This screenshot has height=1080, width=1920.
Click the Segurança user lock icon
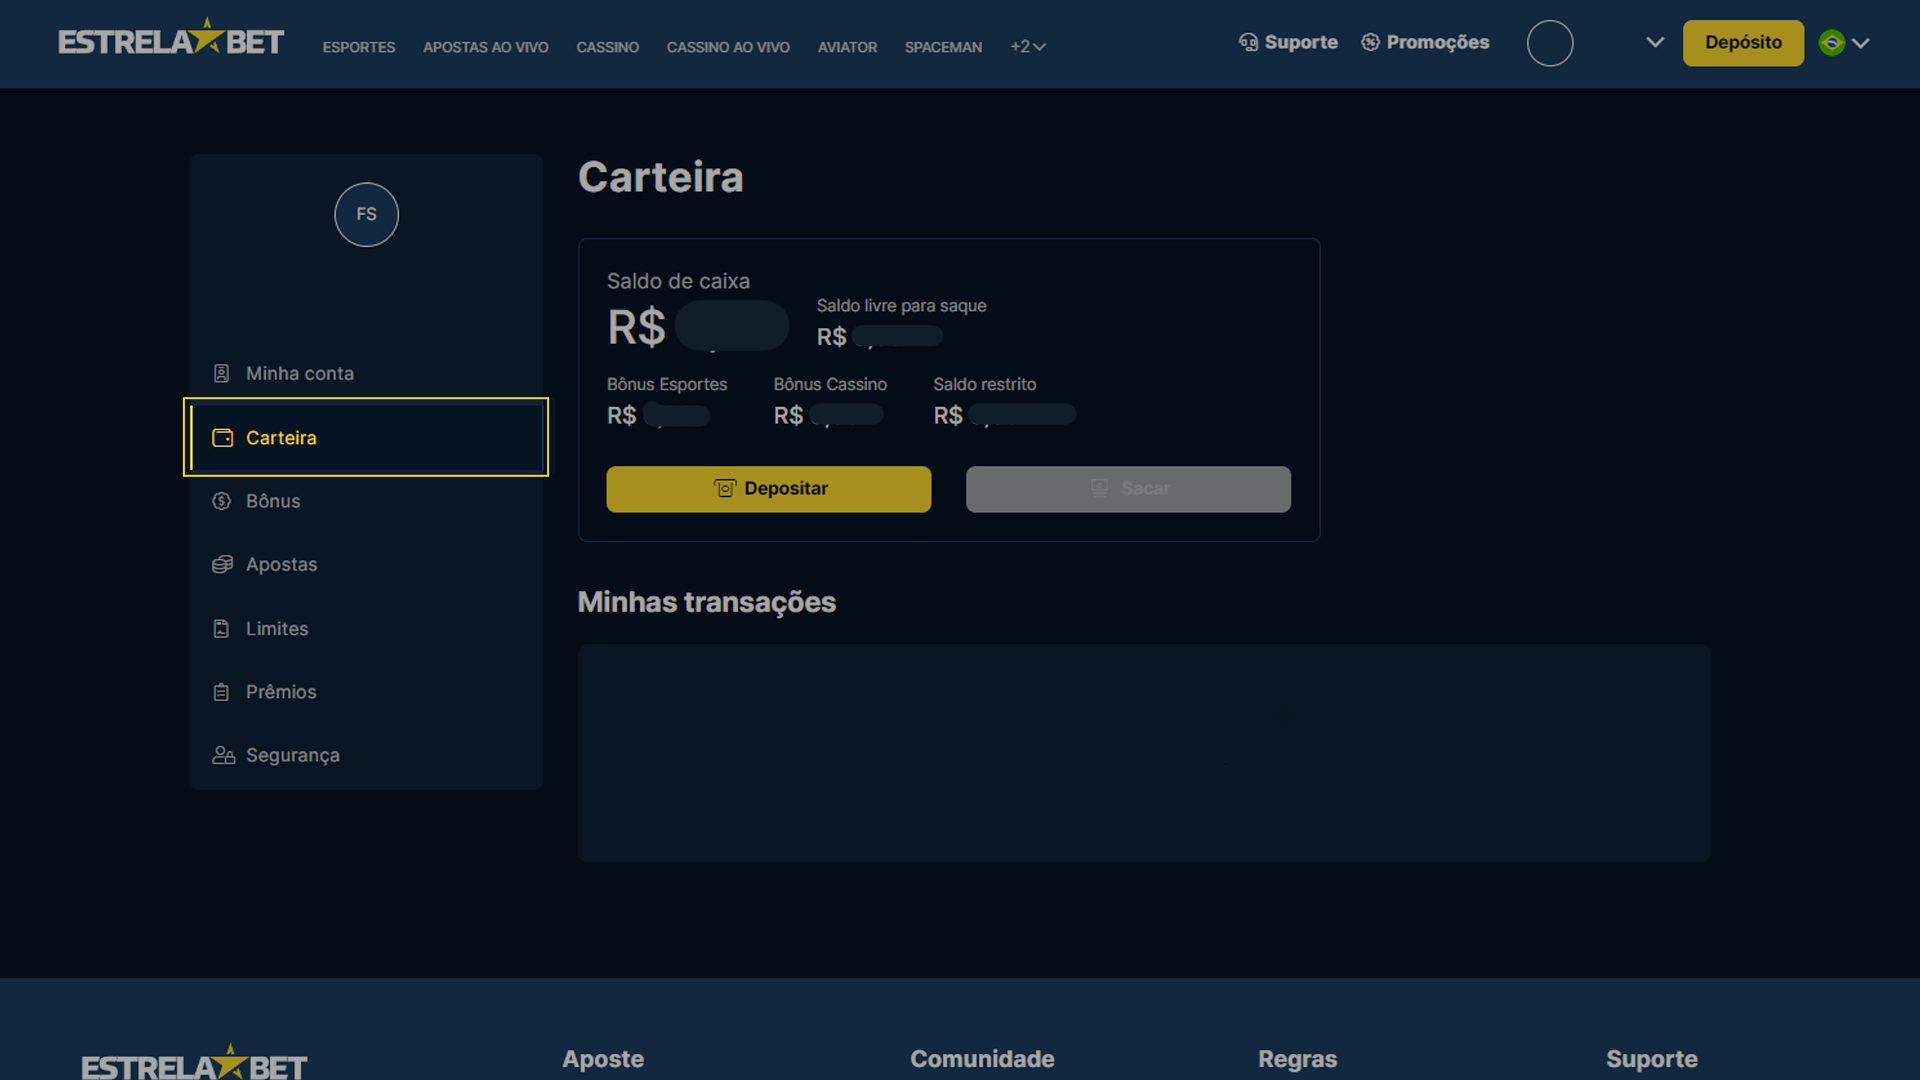[223, 755]
